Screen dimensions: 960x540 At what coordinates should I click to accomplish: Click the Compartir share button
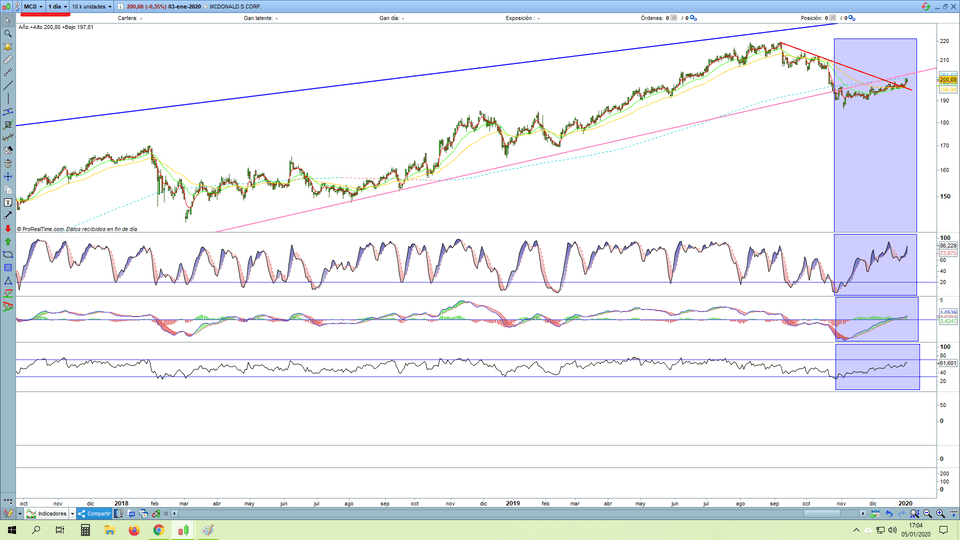click(95, 513)
